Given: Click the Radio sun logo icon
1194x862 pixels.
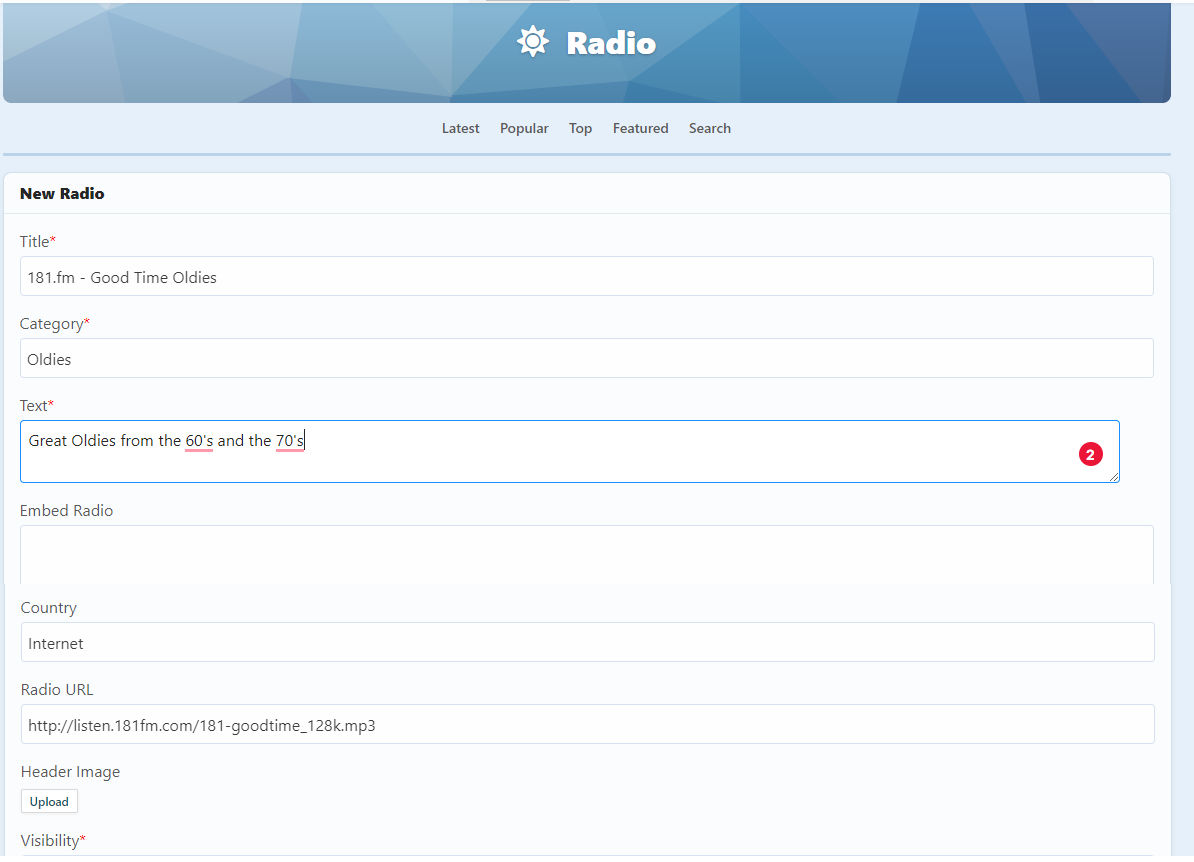Looking at the screenshot, I should [532, 42].
